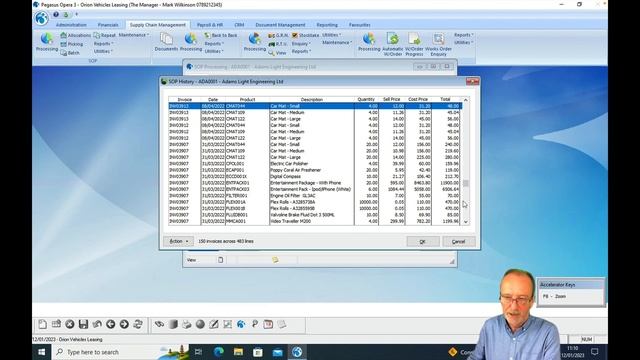The width and height of the screenshot is (640, 360).
Task: Open Works Order Enquiry
Action: point(438,44)
